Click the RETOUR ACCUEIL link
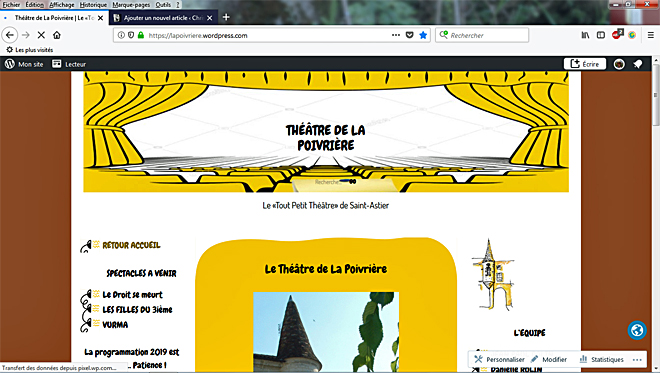The height and width of the screenshot is (373, 660). [131, 245]
